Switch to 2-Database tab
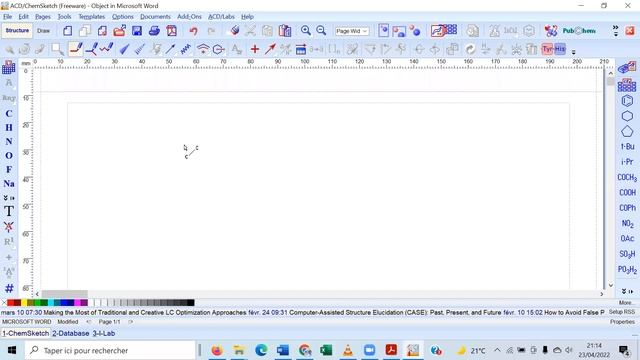This screenshot has height=360, width=640. [x=71, y=333]
